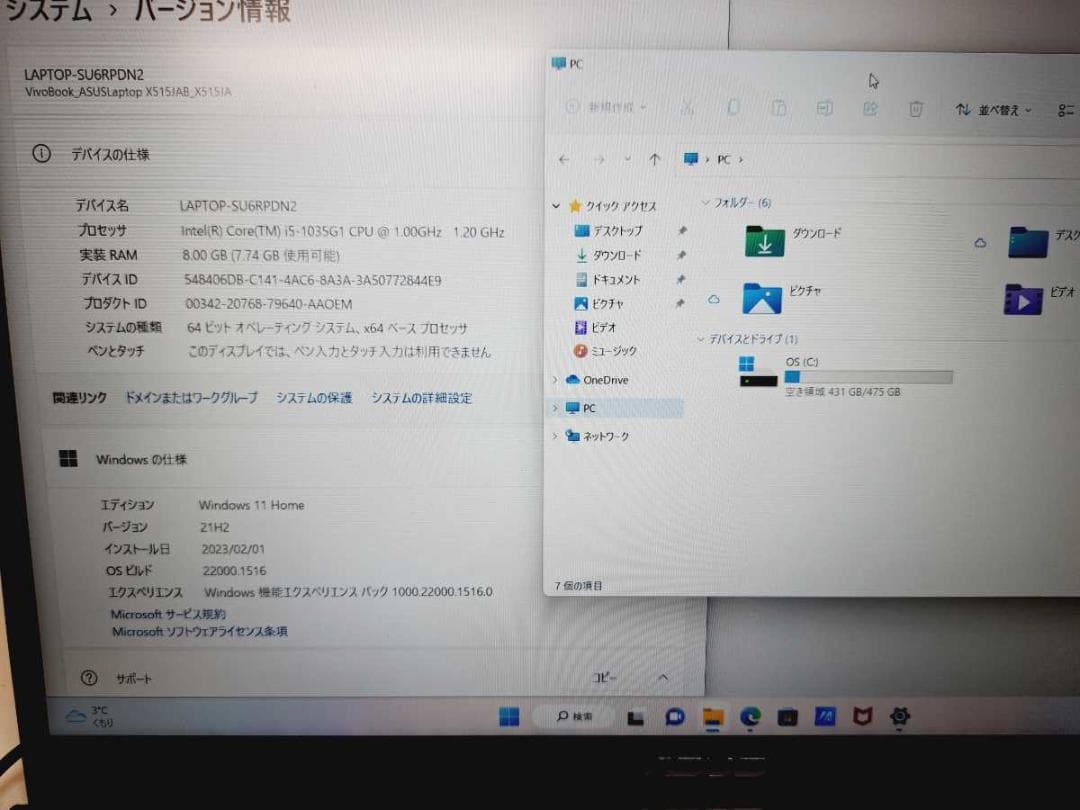The height and width of the screenshot is (810, 1080).
Task: Click the Rename icon in Explorer
Action: (x=825, y=108)
